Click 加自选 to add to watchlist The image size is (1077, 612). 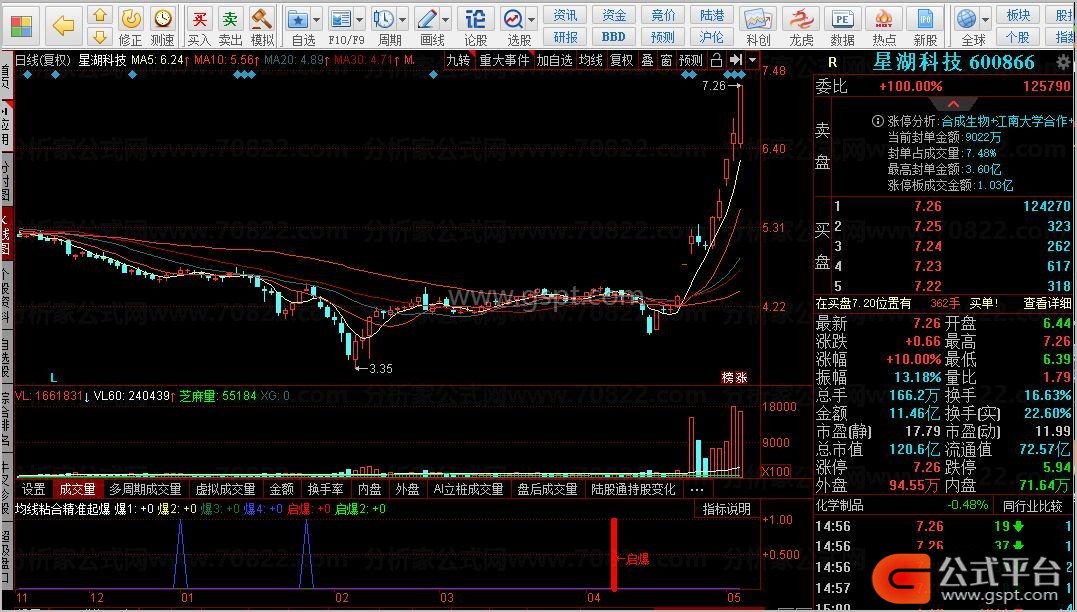tap(554, 60)
